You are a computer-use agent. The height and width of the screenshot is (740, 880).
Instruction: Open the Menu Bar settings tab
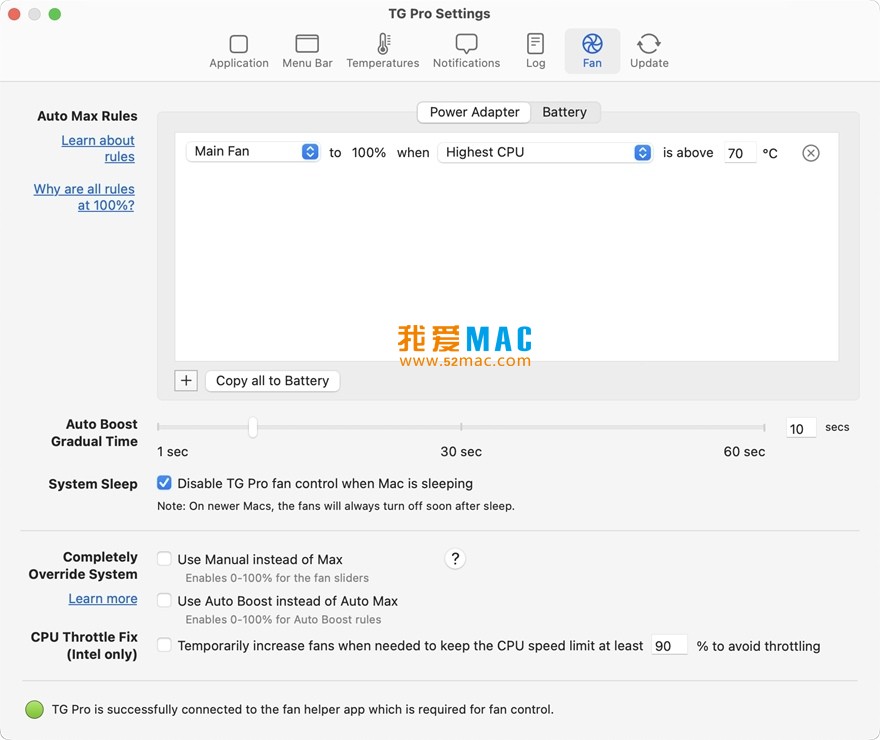click(x=307, y=51)
